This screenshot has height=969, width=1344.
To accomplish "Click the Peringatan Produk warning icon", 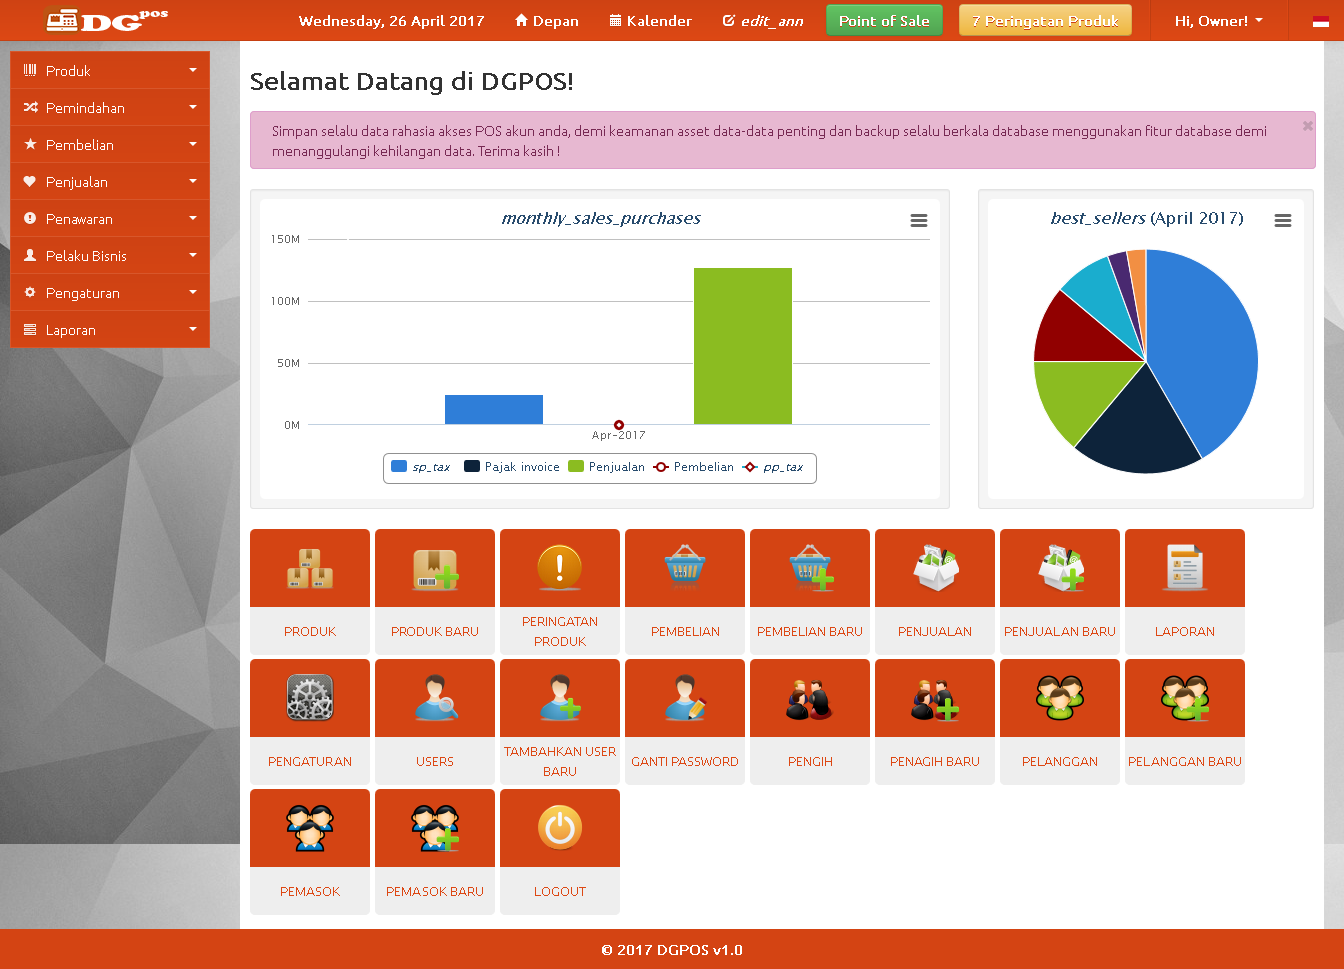I will [x=560, y=568].
